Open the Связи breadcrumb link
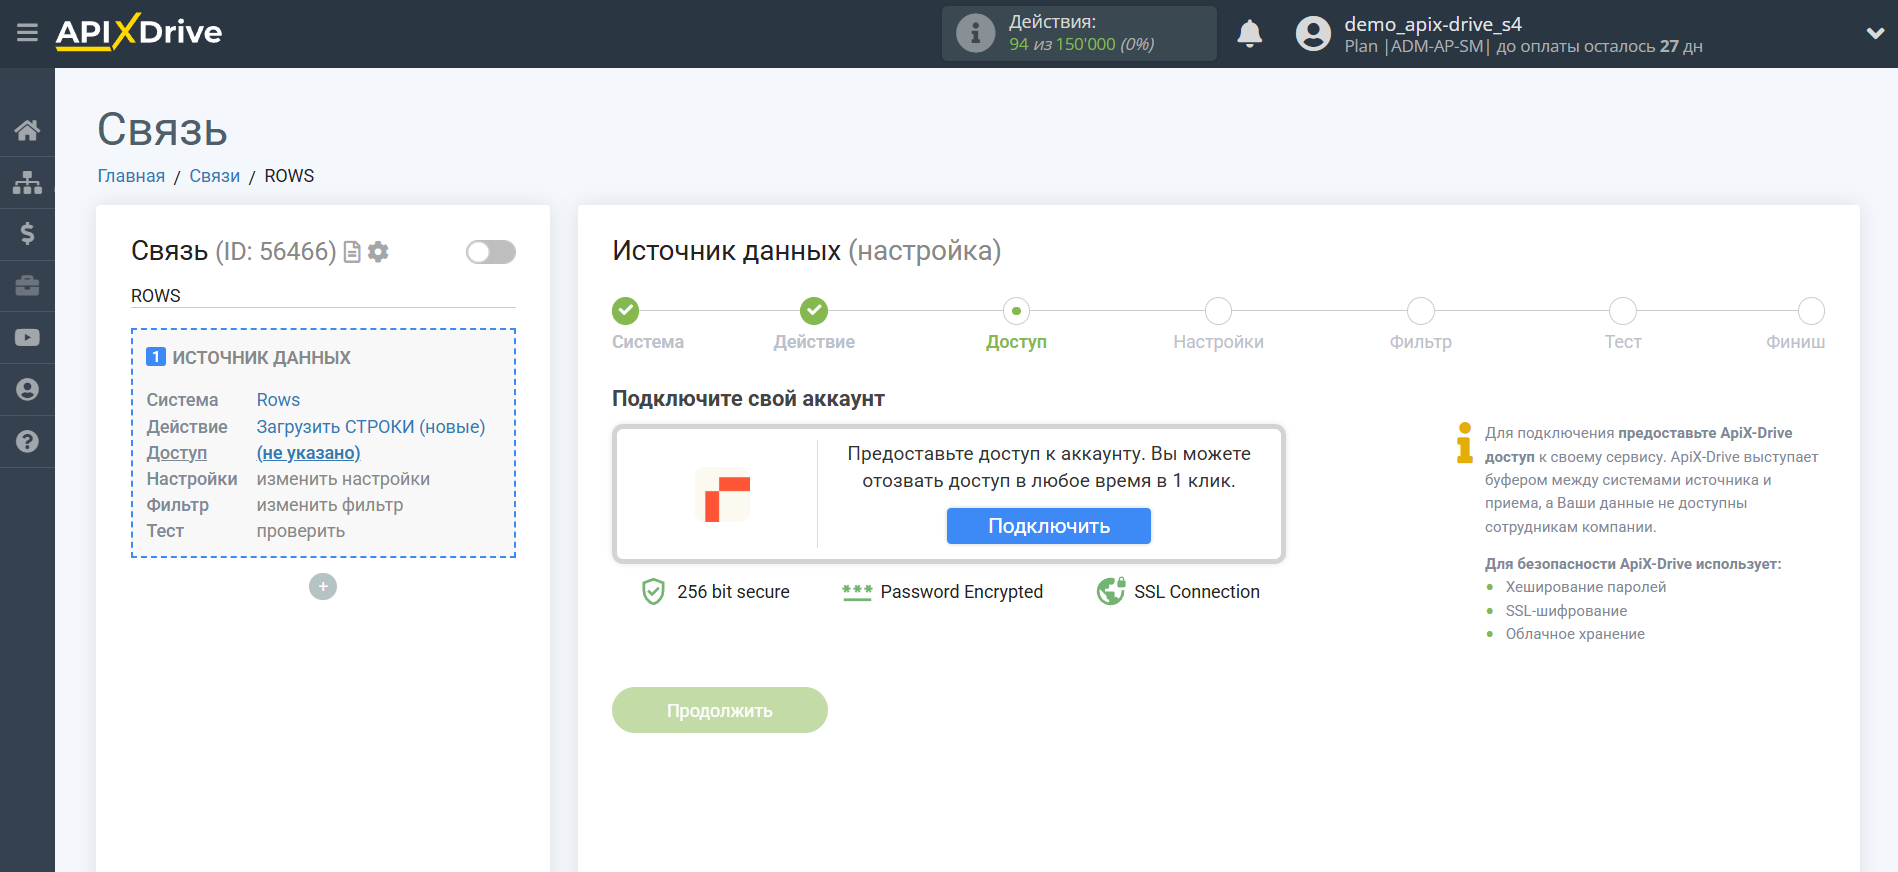 [215, 176]
